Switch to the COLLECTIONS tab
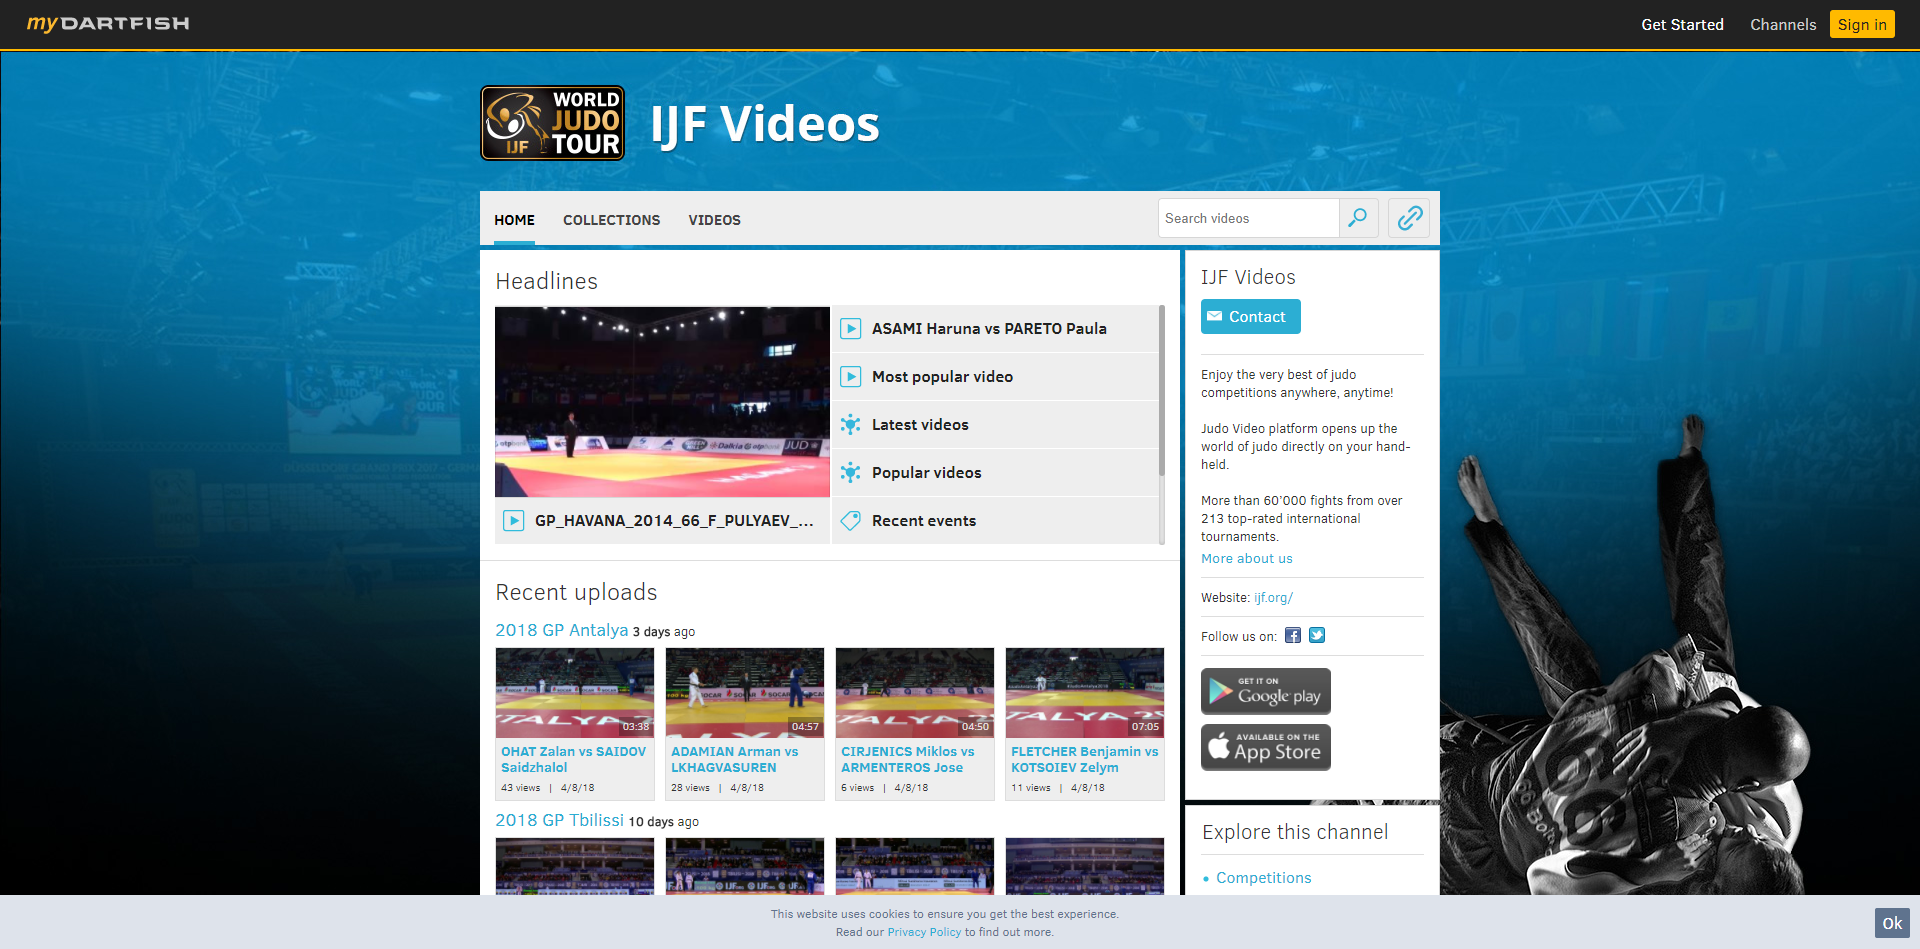The image size is (1920, 949). (x=611, y=220)
